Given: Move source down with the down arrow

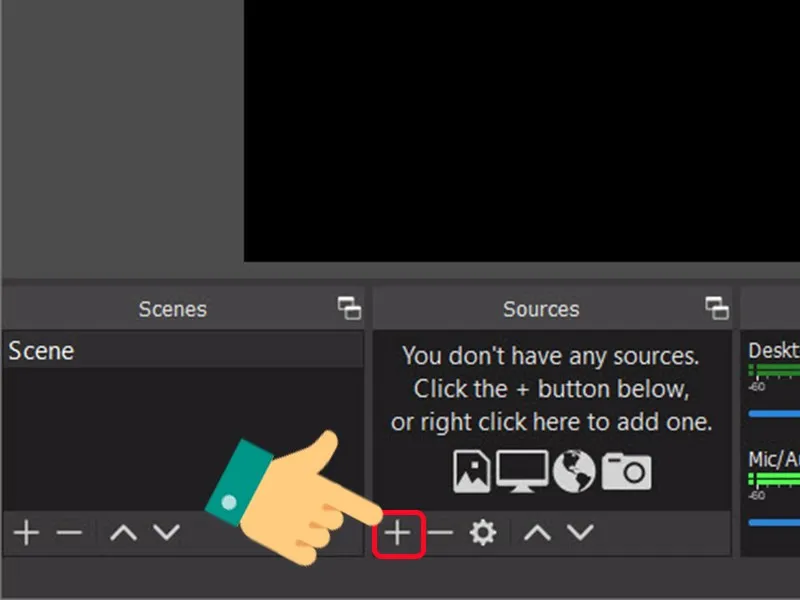Looking at the screenshot, I should (x=580, y=533).
